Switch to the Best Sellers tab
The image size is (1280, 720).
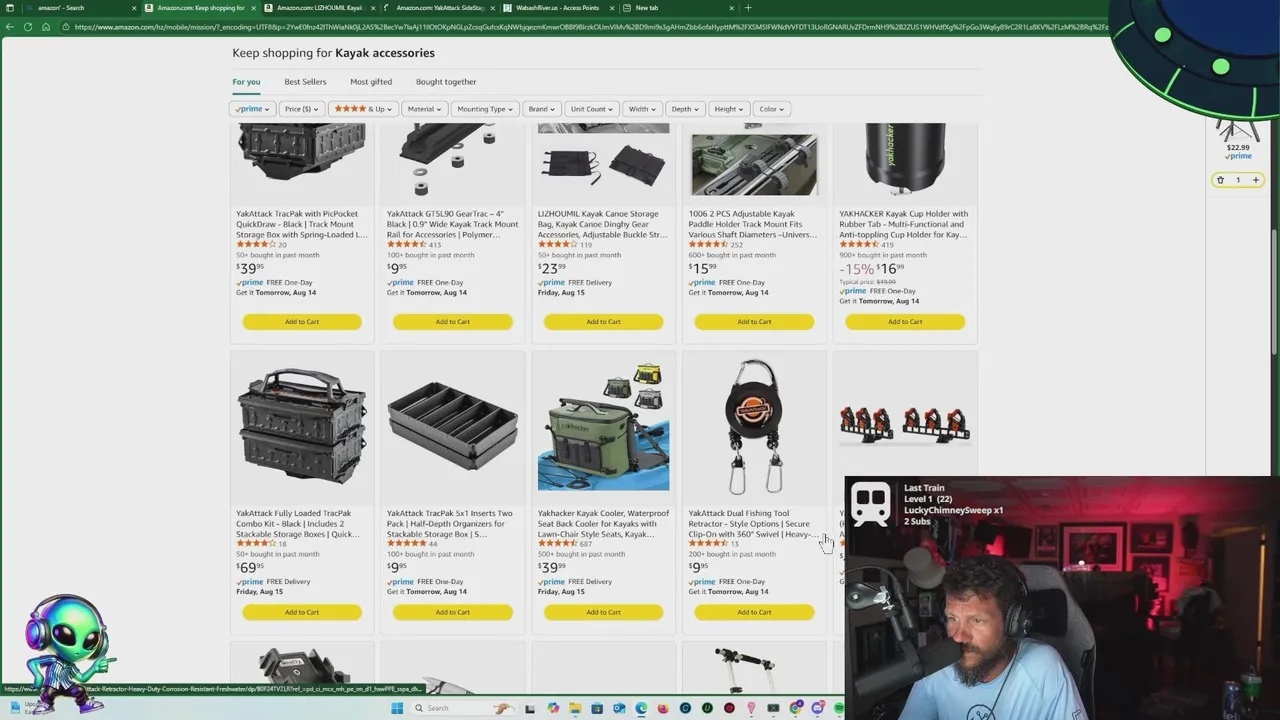[x=305, y=82]
